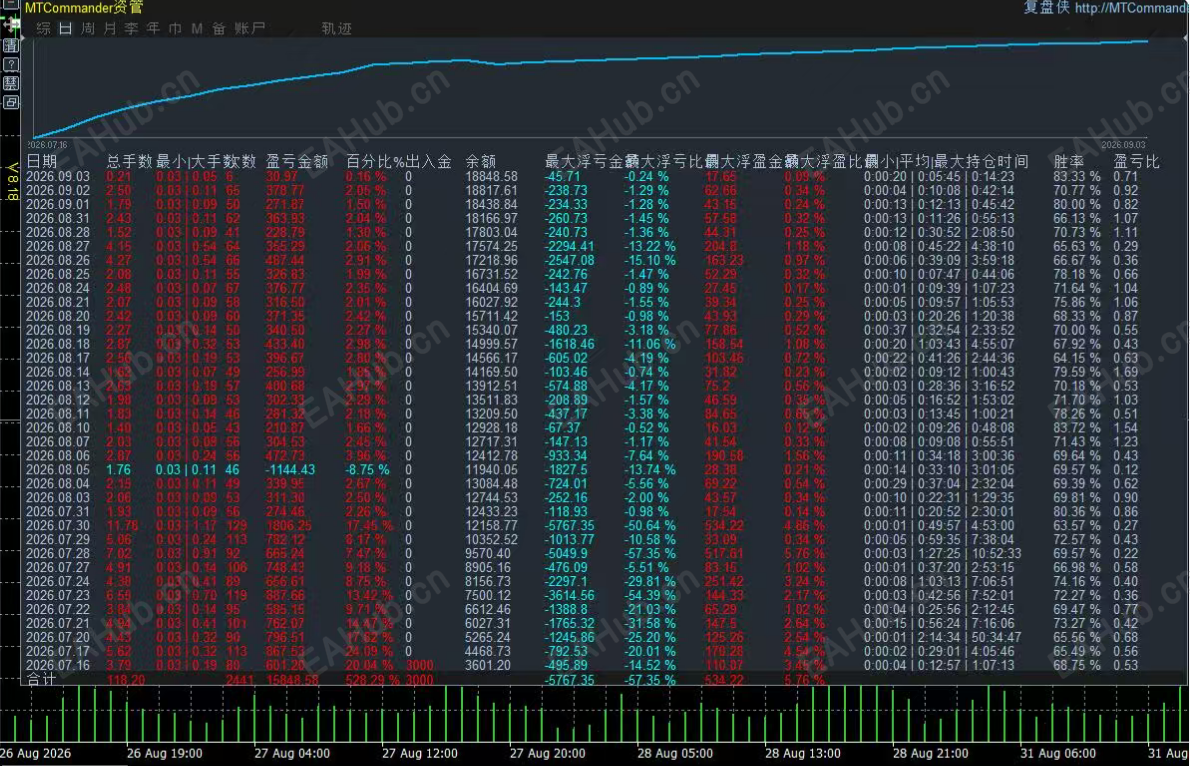
Task: Click the 28 Aug 05:00 time axis label
Action: 675,753
